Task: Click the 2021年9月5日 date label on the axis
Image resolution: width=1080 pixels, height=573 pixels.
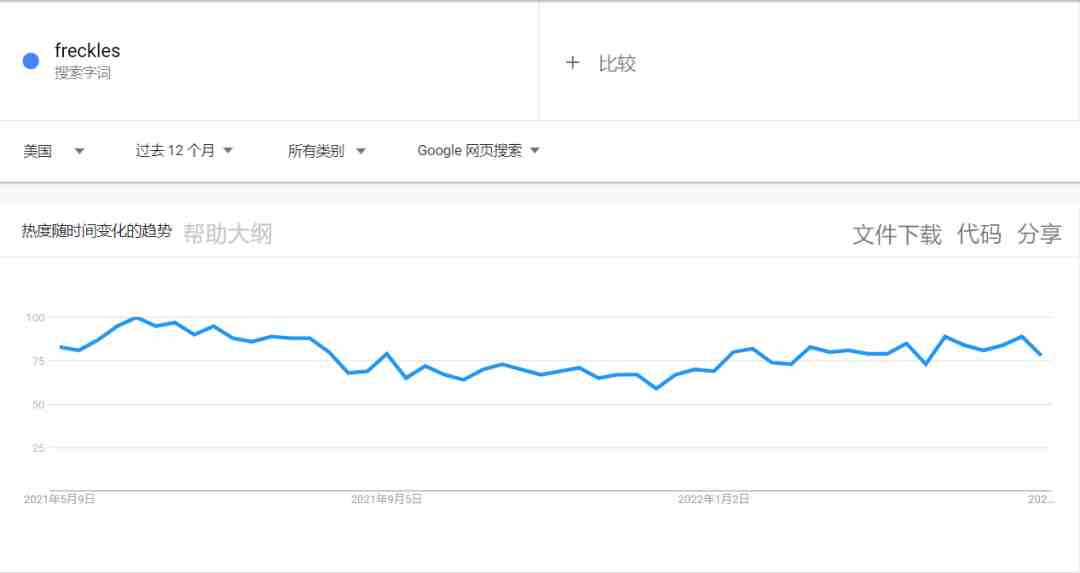Action: coord(386,499)
